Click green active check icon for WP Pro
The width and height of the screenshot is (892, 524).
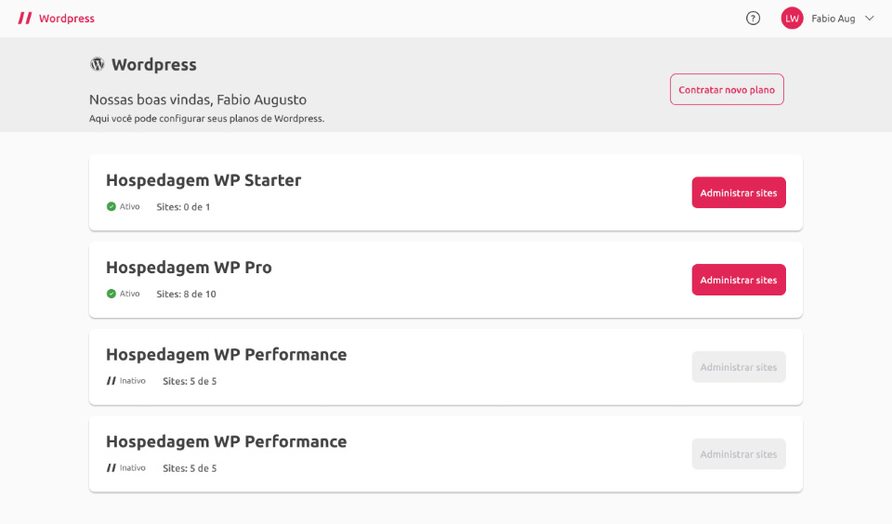(112, 294)
